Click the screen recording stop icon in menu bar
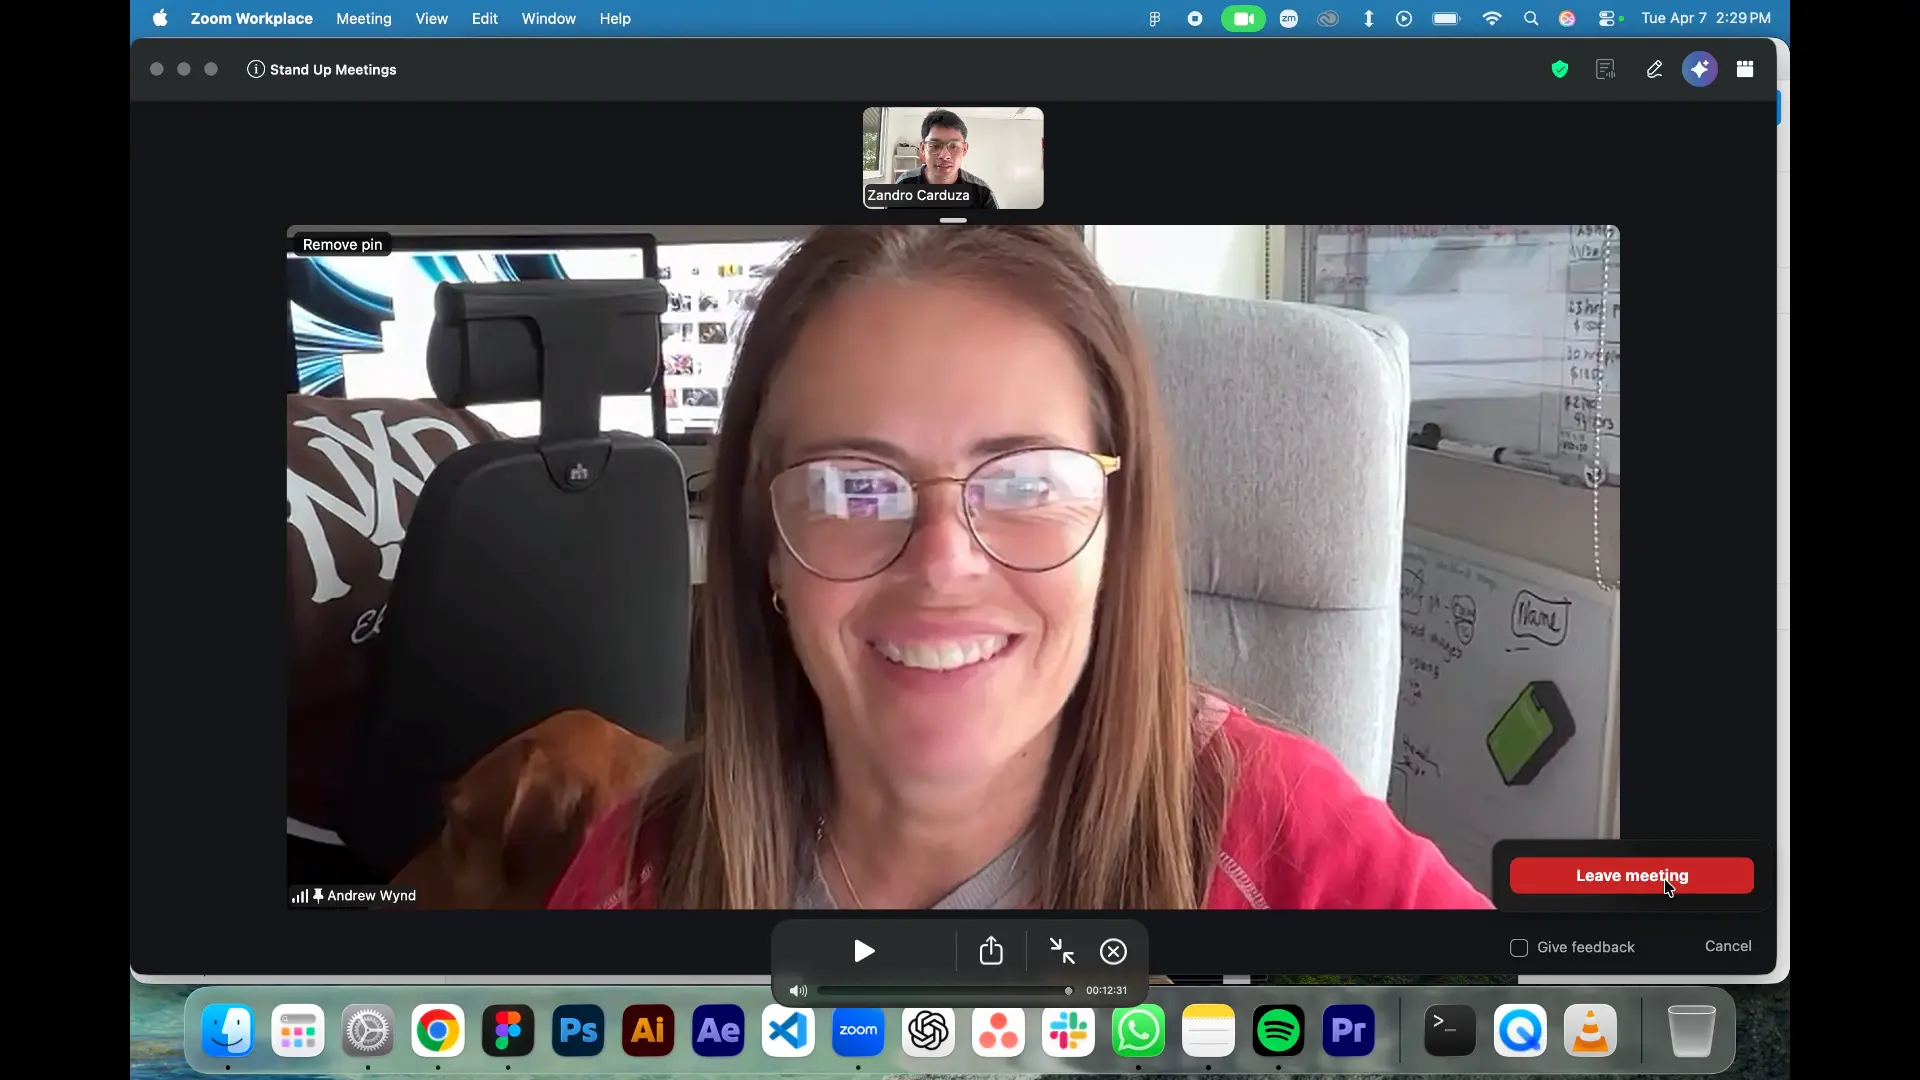This screenshot has height=1080, width=1920. [1195, 19]
